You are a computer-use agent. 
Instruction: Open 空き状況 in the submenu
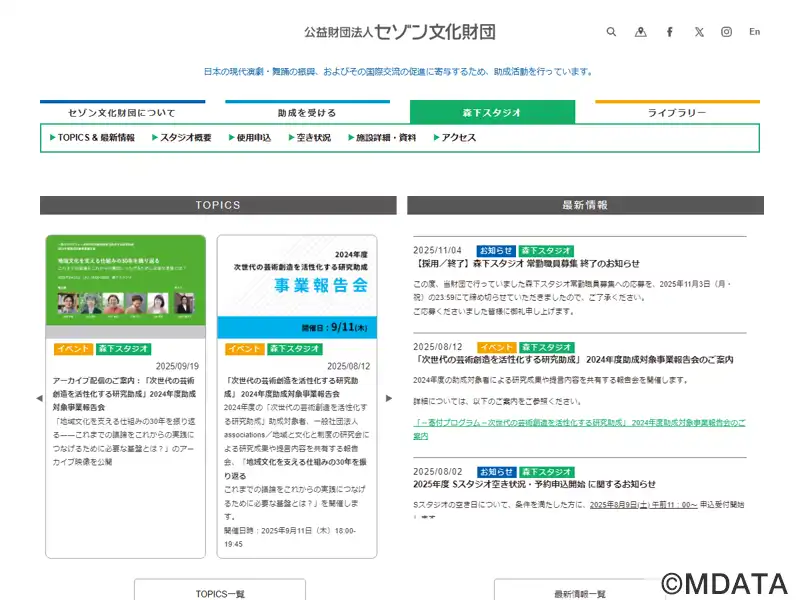pyautogui.click(x=313, y=138)
